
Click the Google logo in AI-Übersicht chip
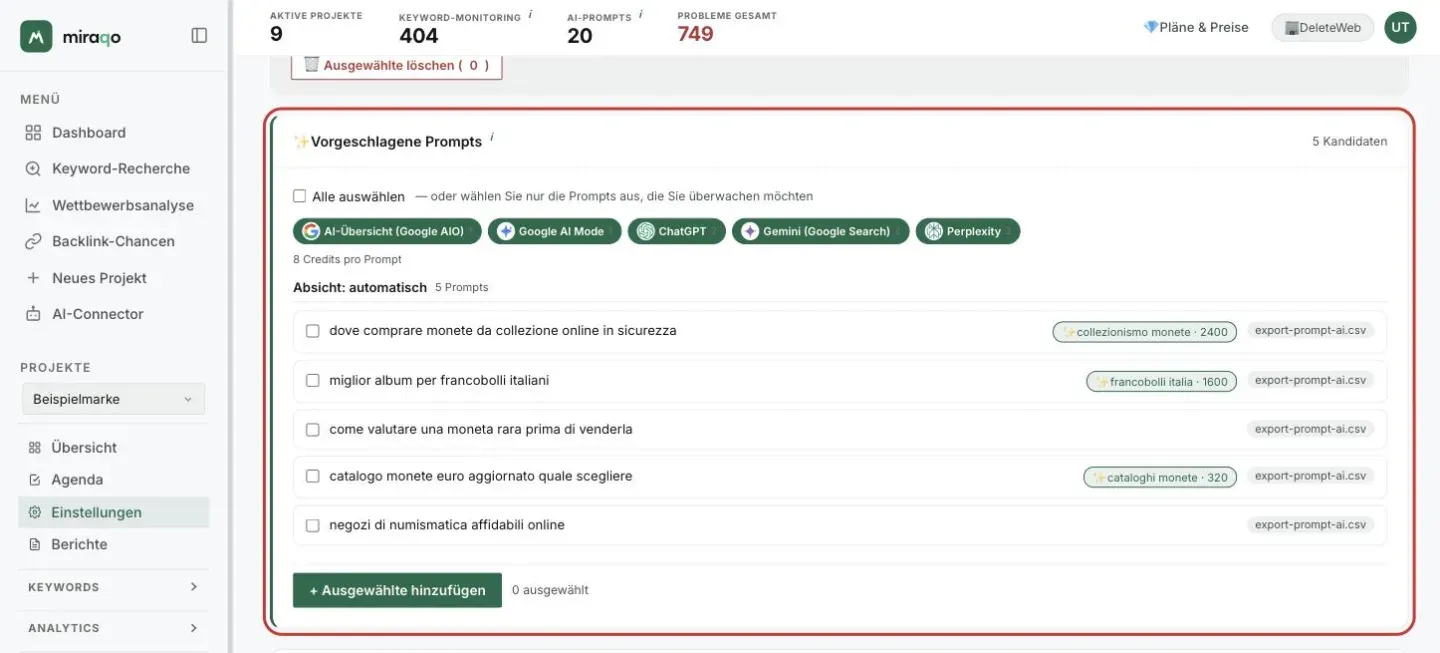311,231
